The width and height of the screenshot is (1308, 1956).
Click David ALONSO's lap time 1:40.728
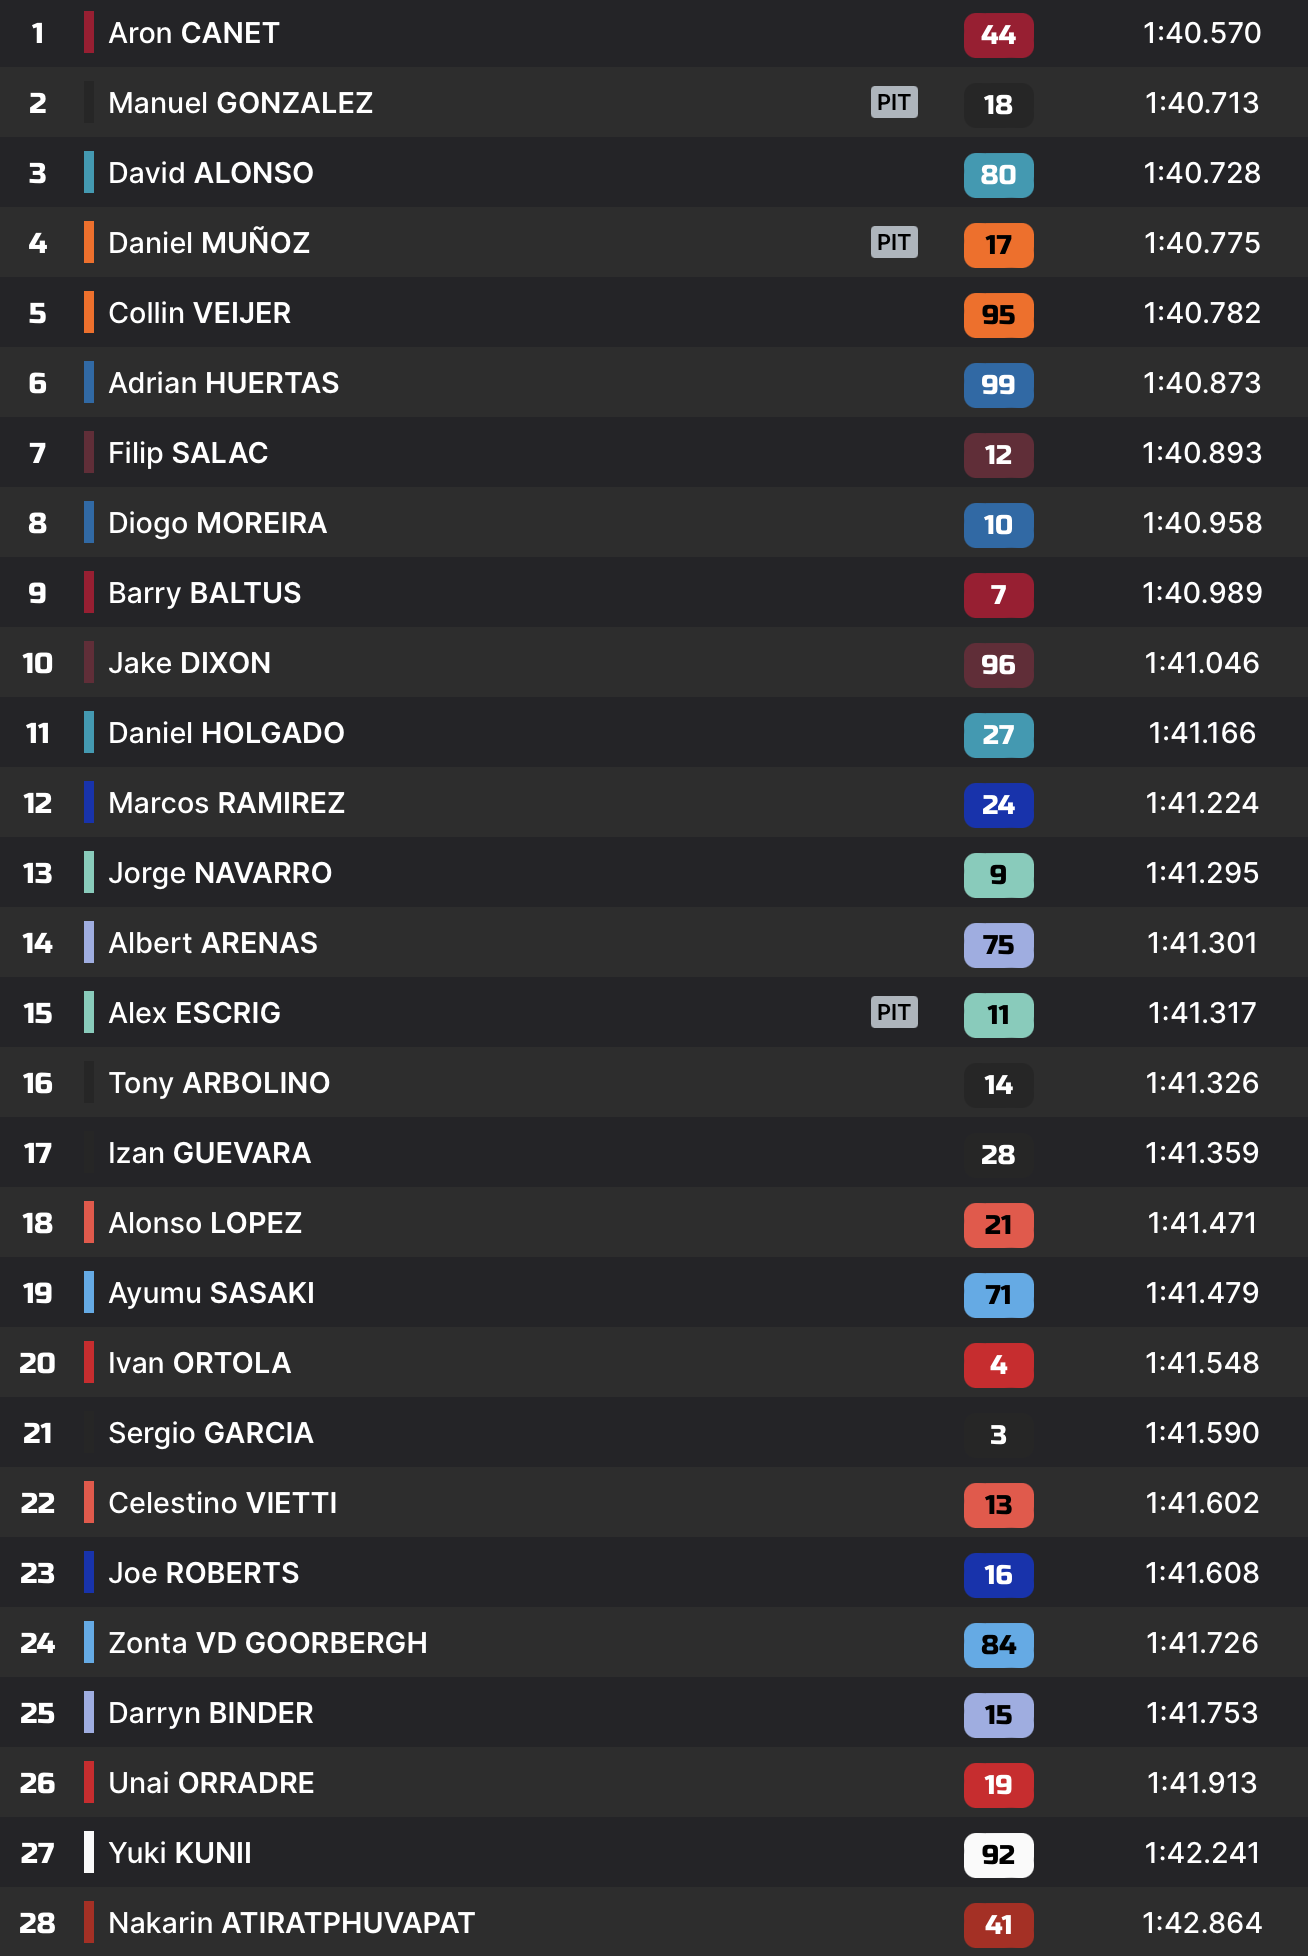pos(1201,173)
